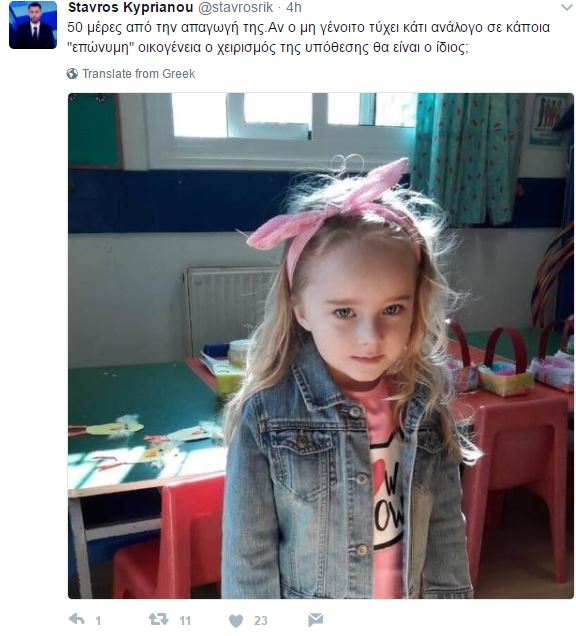The width and height of the screenshot is (576, 636).
Task: Click the second line of the Greek tweet text
Action: click(x=268, y=48)
